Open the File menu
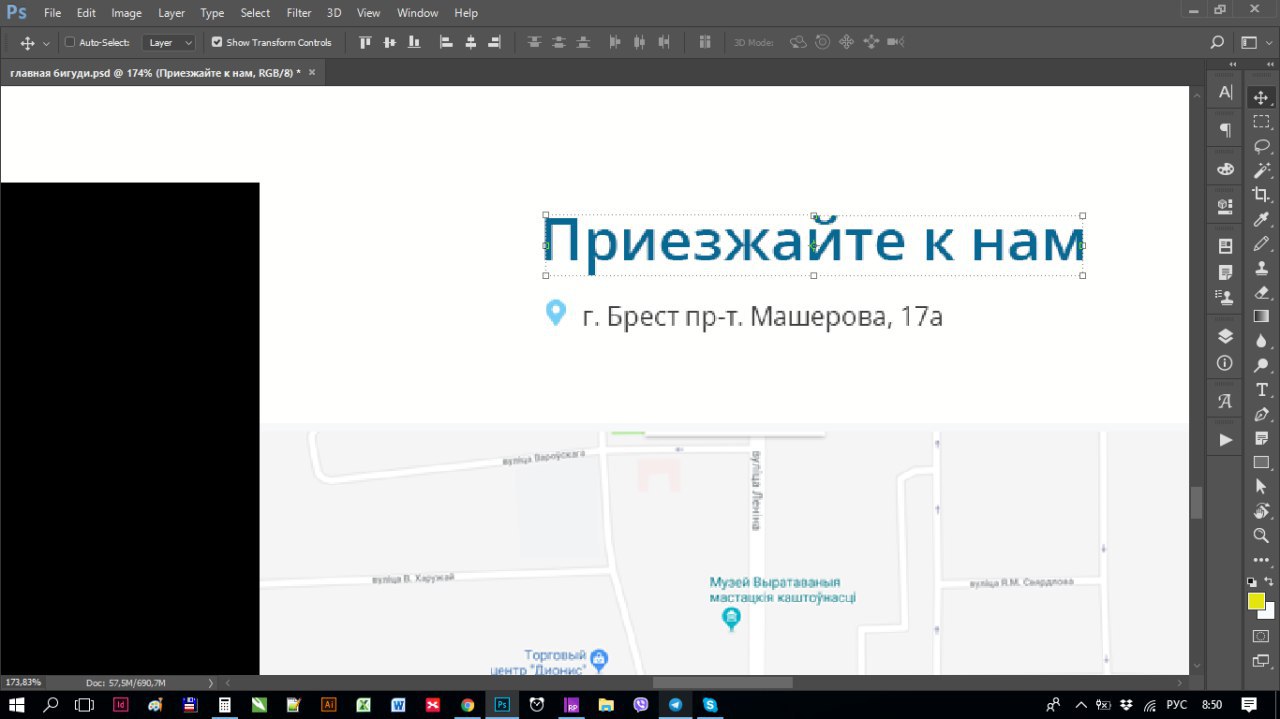This screenshot has height=719, width=1280. point(52,13)
